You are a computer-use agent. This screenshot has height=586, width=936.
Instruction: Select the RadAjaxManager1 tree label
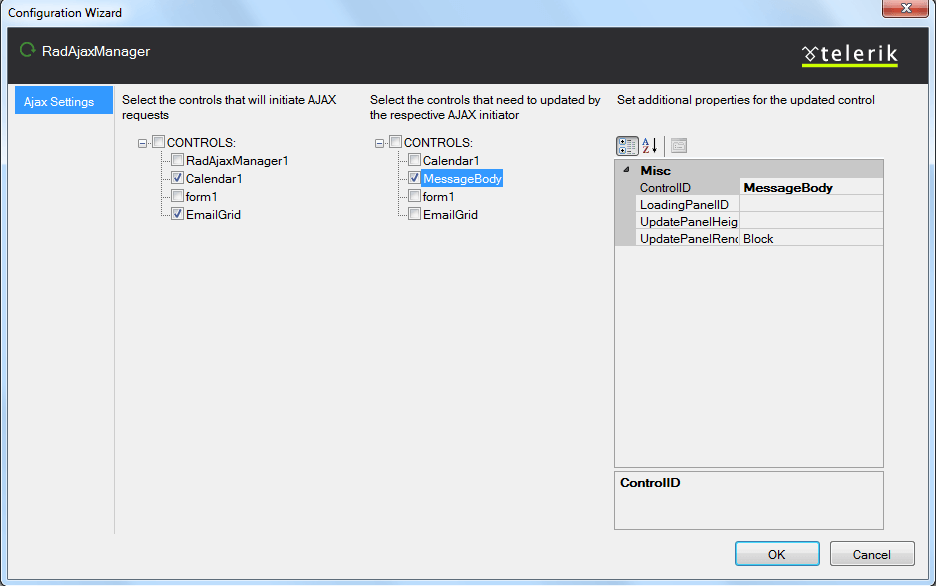(x=237, y=161)
